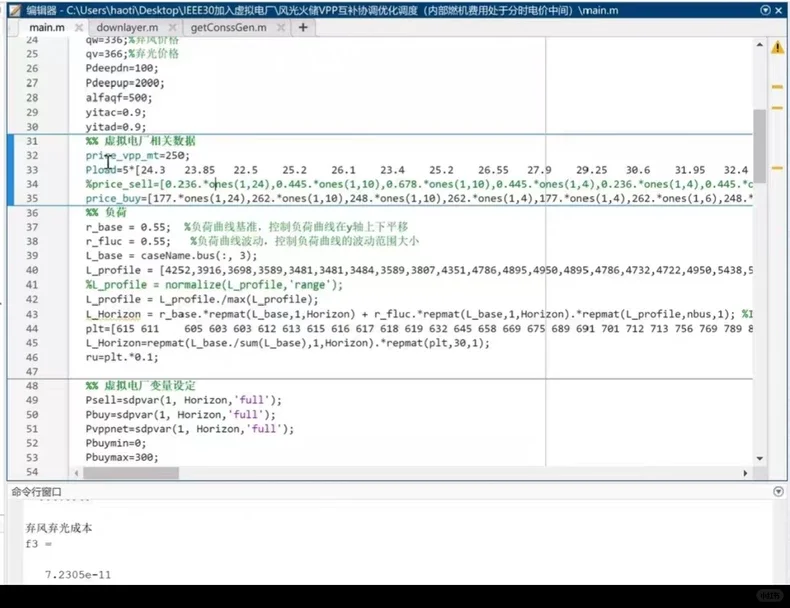
Task: Close the editor panel
Action: (x=778, y=10)
